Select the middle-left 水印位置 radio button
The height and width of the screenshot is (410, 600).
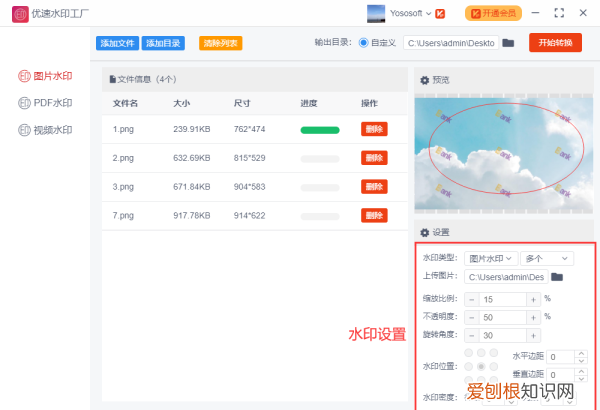click(468, 366)
